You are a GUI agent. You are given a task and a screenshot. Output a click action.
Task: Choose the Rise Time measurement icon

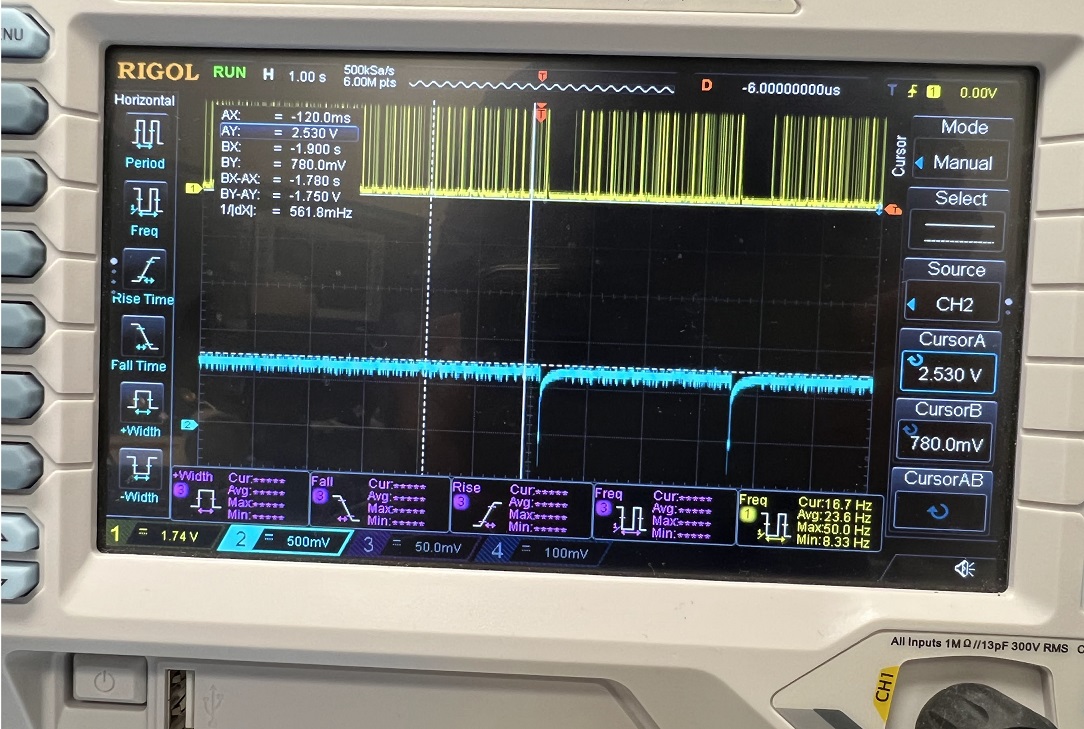[144, 268]
